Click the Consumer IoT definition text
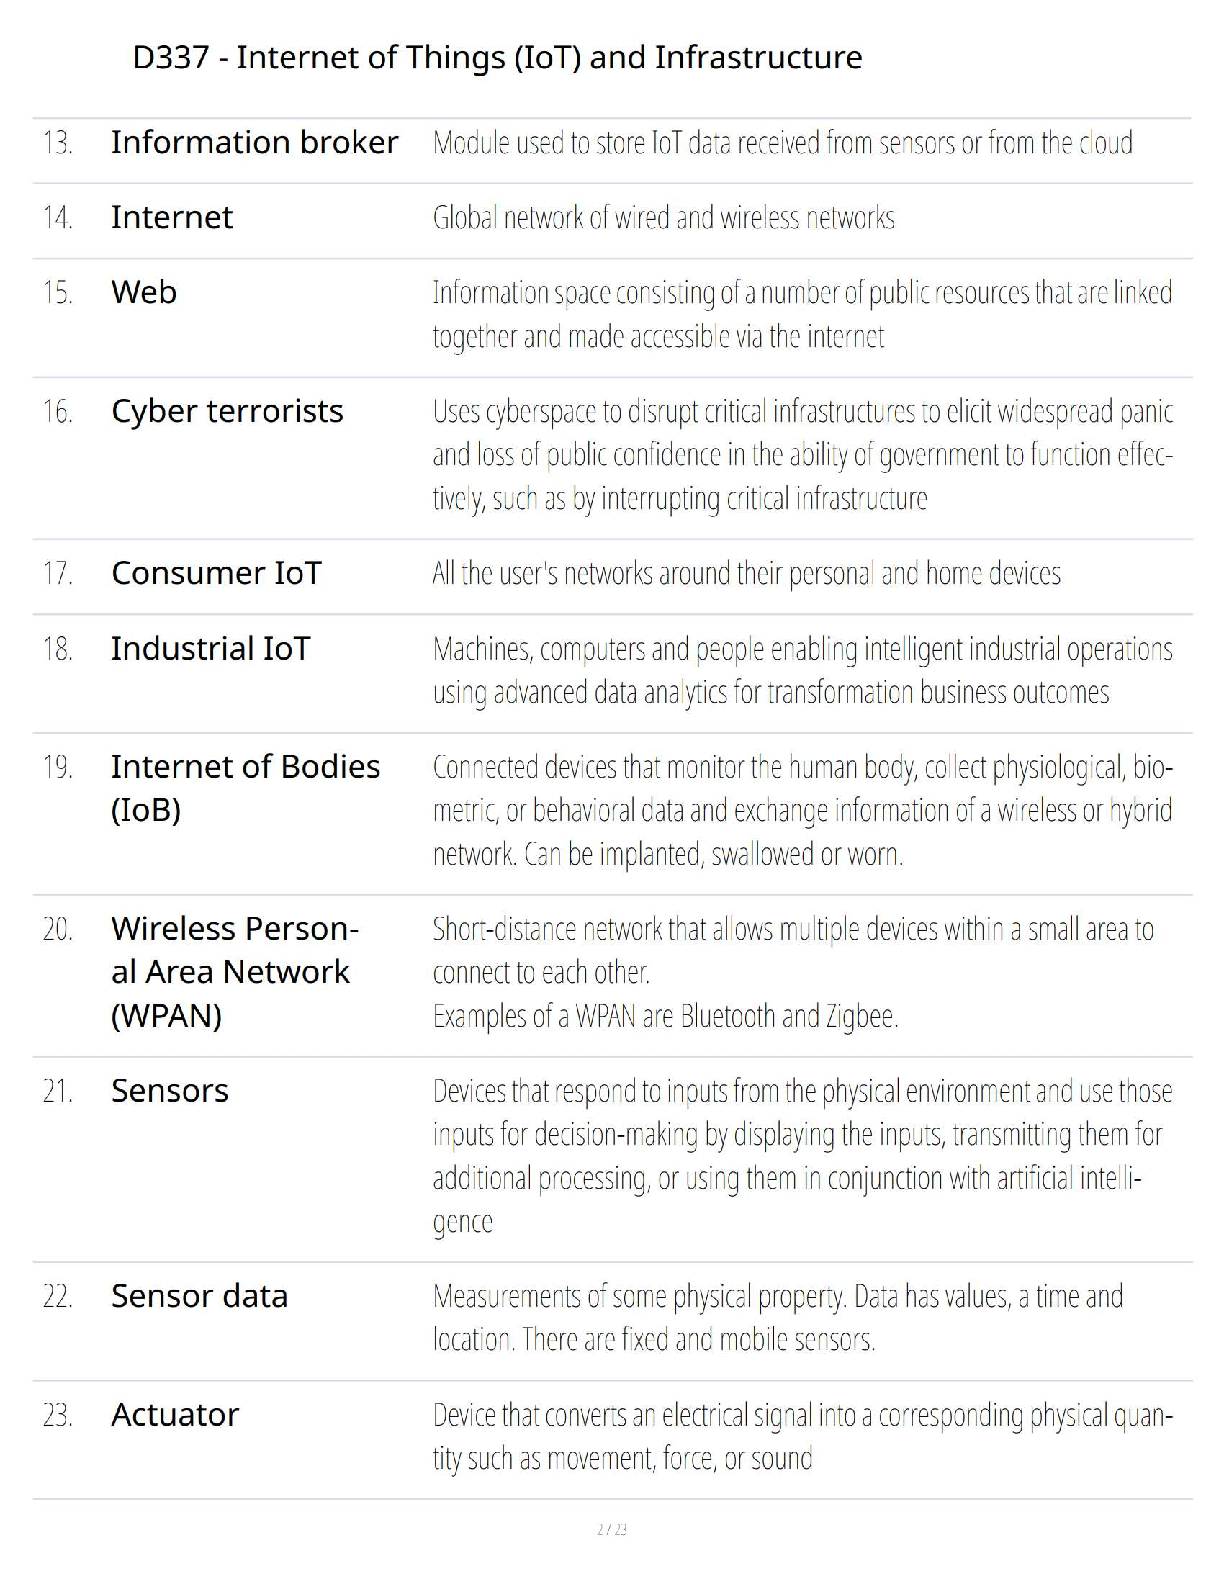The image size is (1224, 1584). point(746,574)
